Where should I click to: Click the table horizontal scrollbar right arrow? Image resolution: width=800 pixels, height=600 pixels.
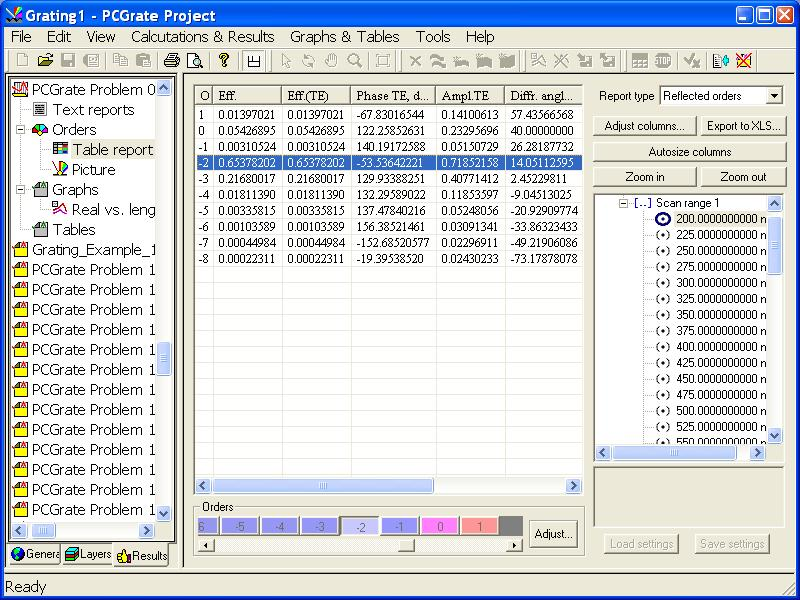[573, 486]
